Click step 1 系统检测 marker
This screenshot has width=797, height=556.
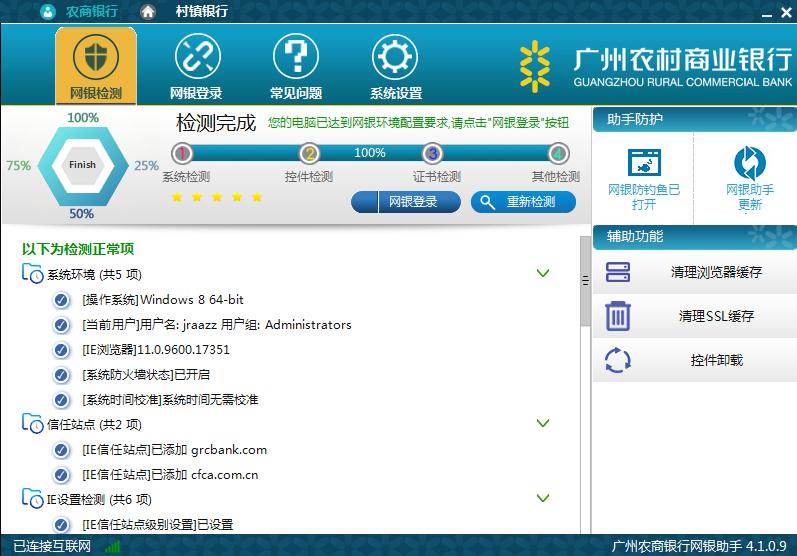(x=182, y=153)
